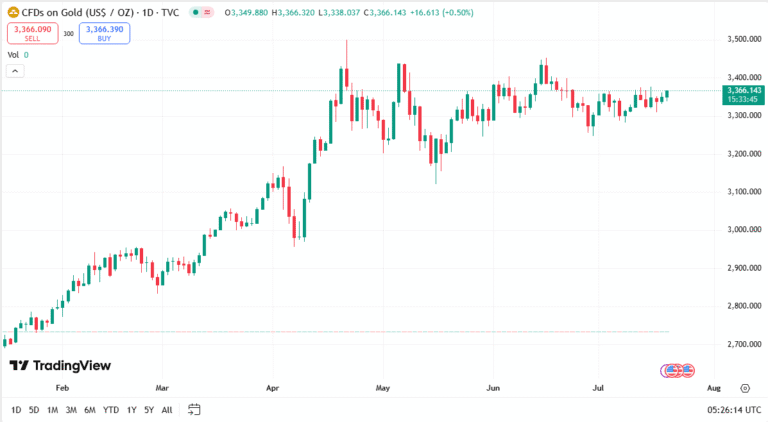
Task: Collapse the indicator legend with chevron
Action: (15, 71)
